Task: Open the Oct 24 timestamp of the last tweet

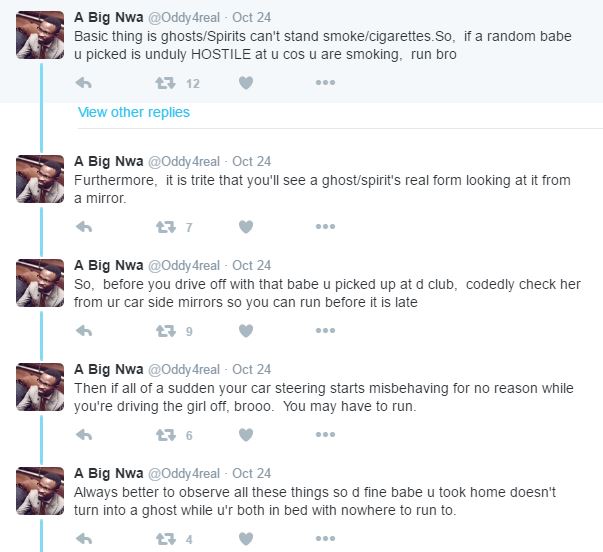Action: [x=251, y=473]
